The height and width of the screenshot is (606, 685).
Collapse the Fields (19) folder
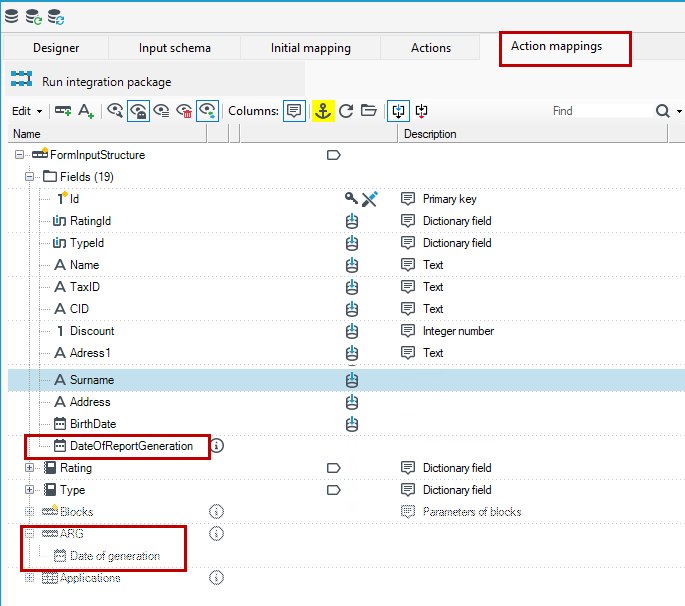tap(29, 177)
